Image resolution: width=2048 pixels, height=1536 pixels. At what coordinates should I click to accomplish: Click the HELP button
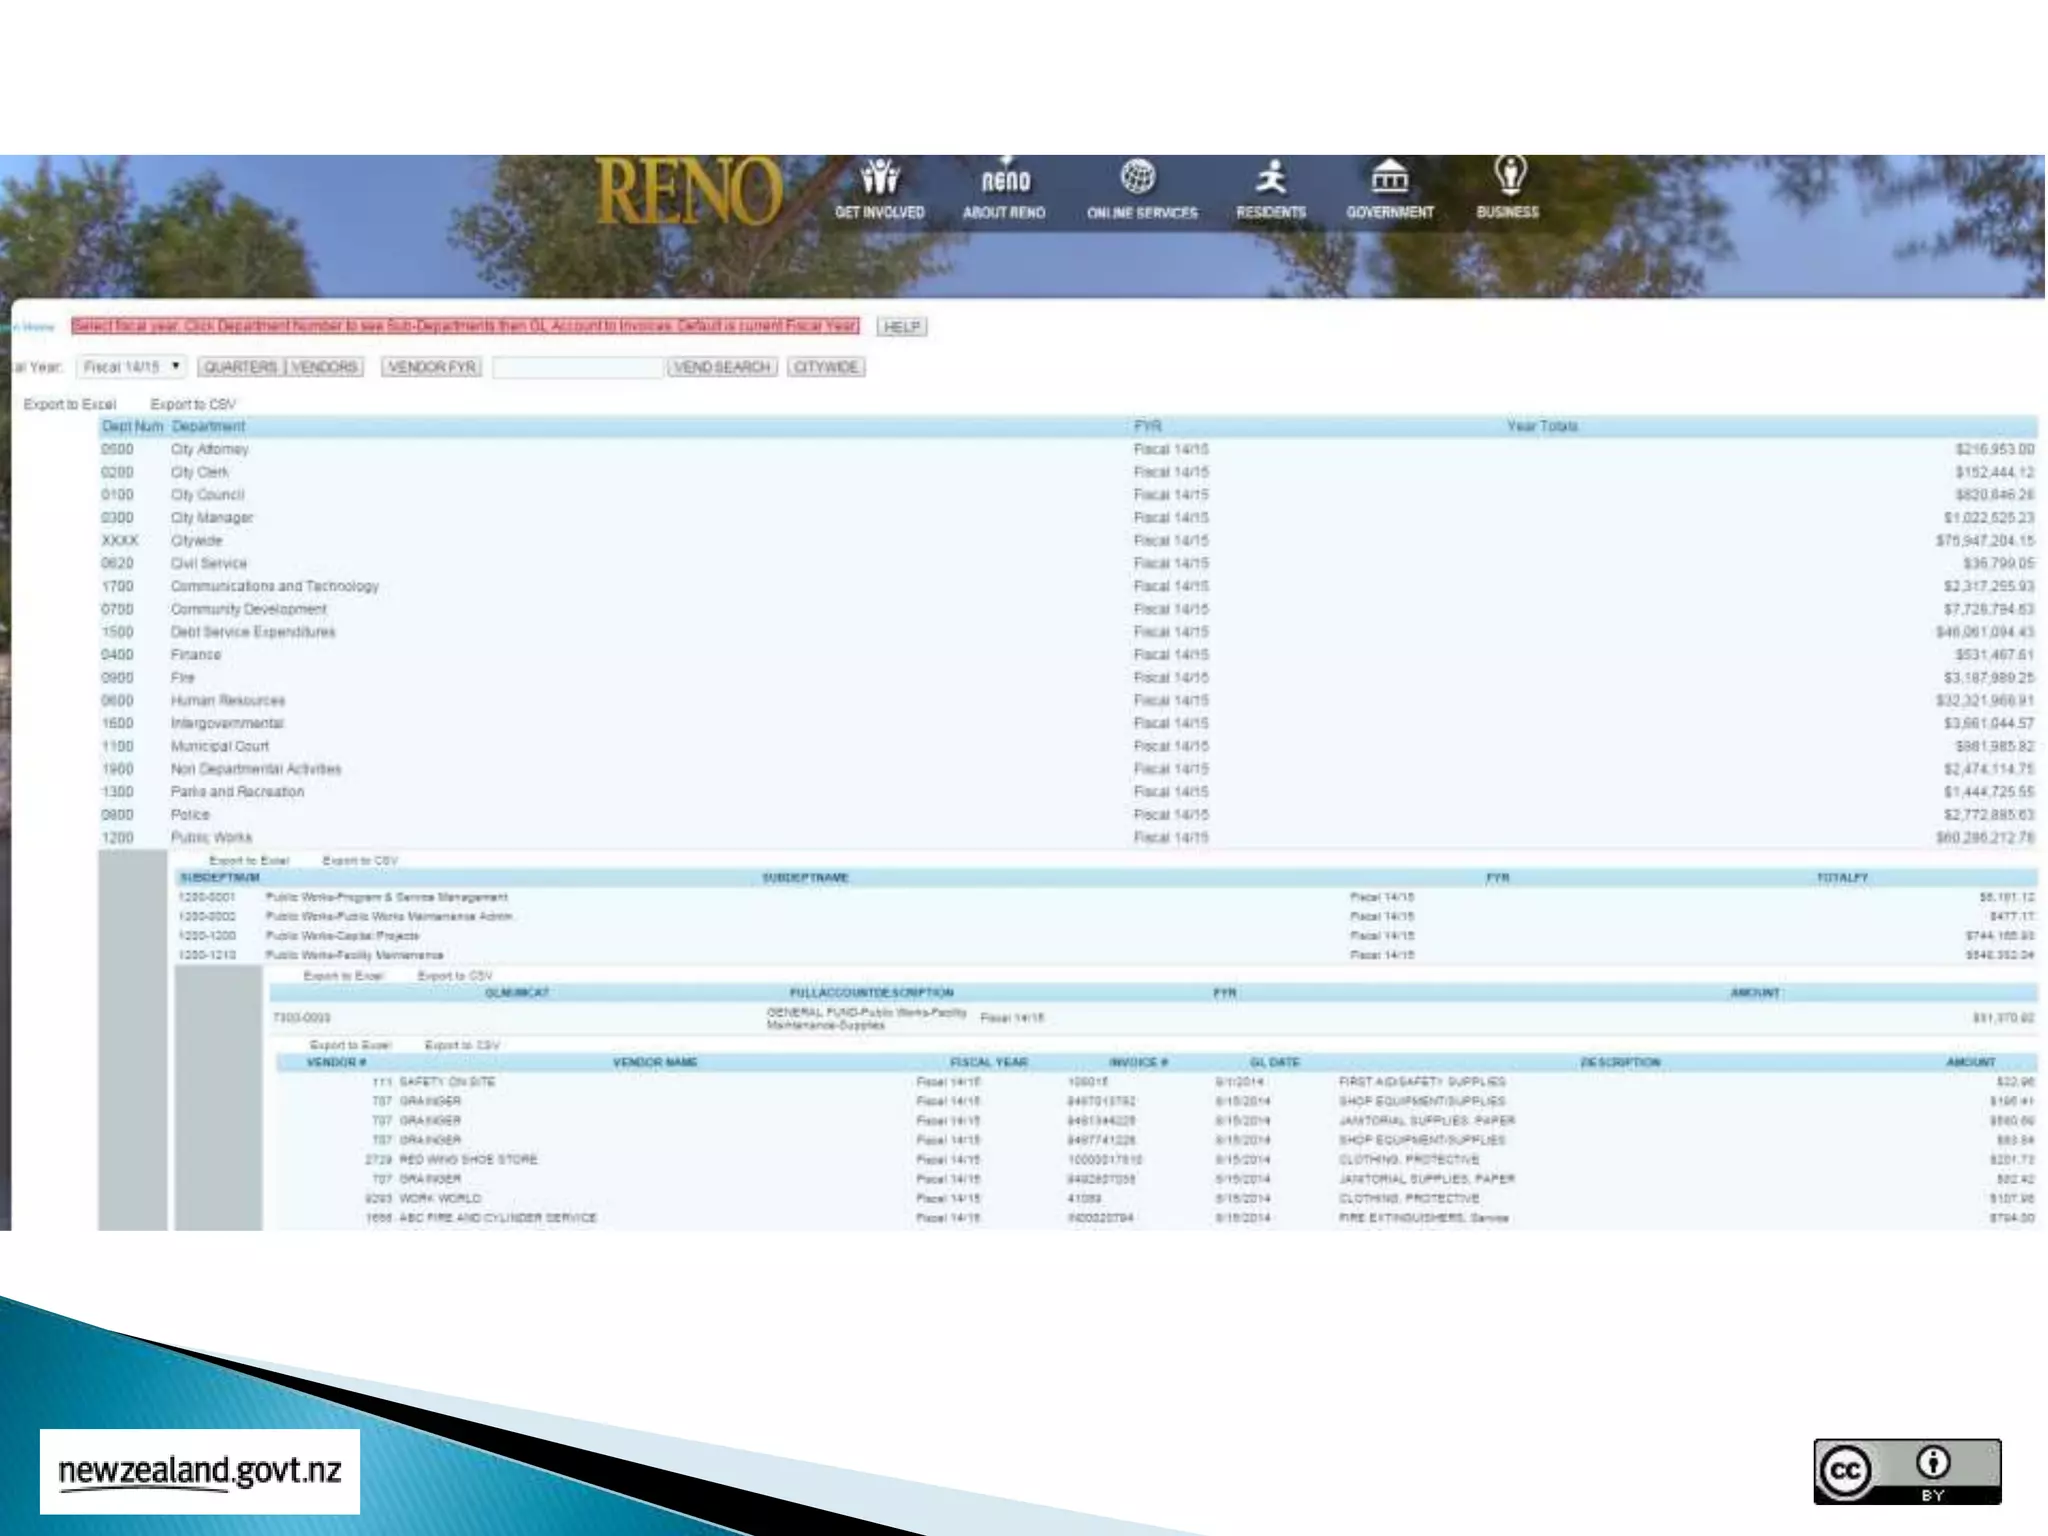902,327
